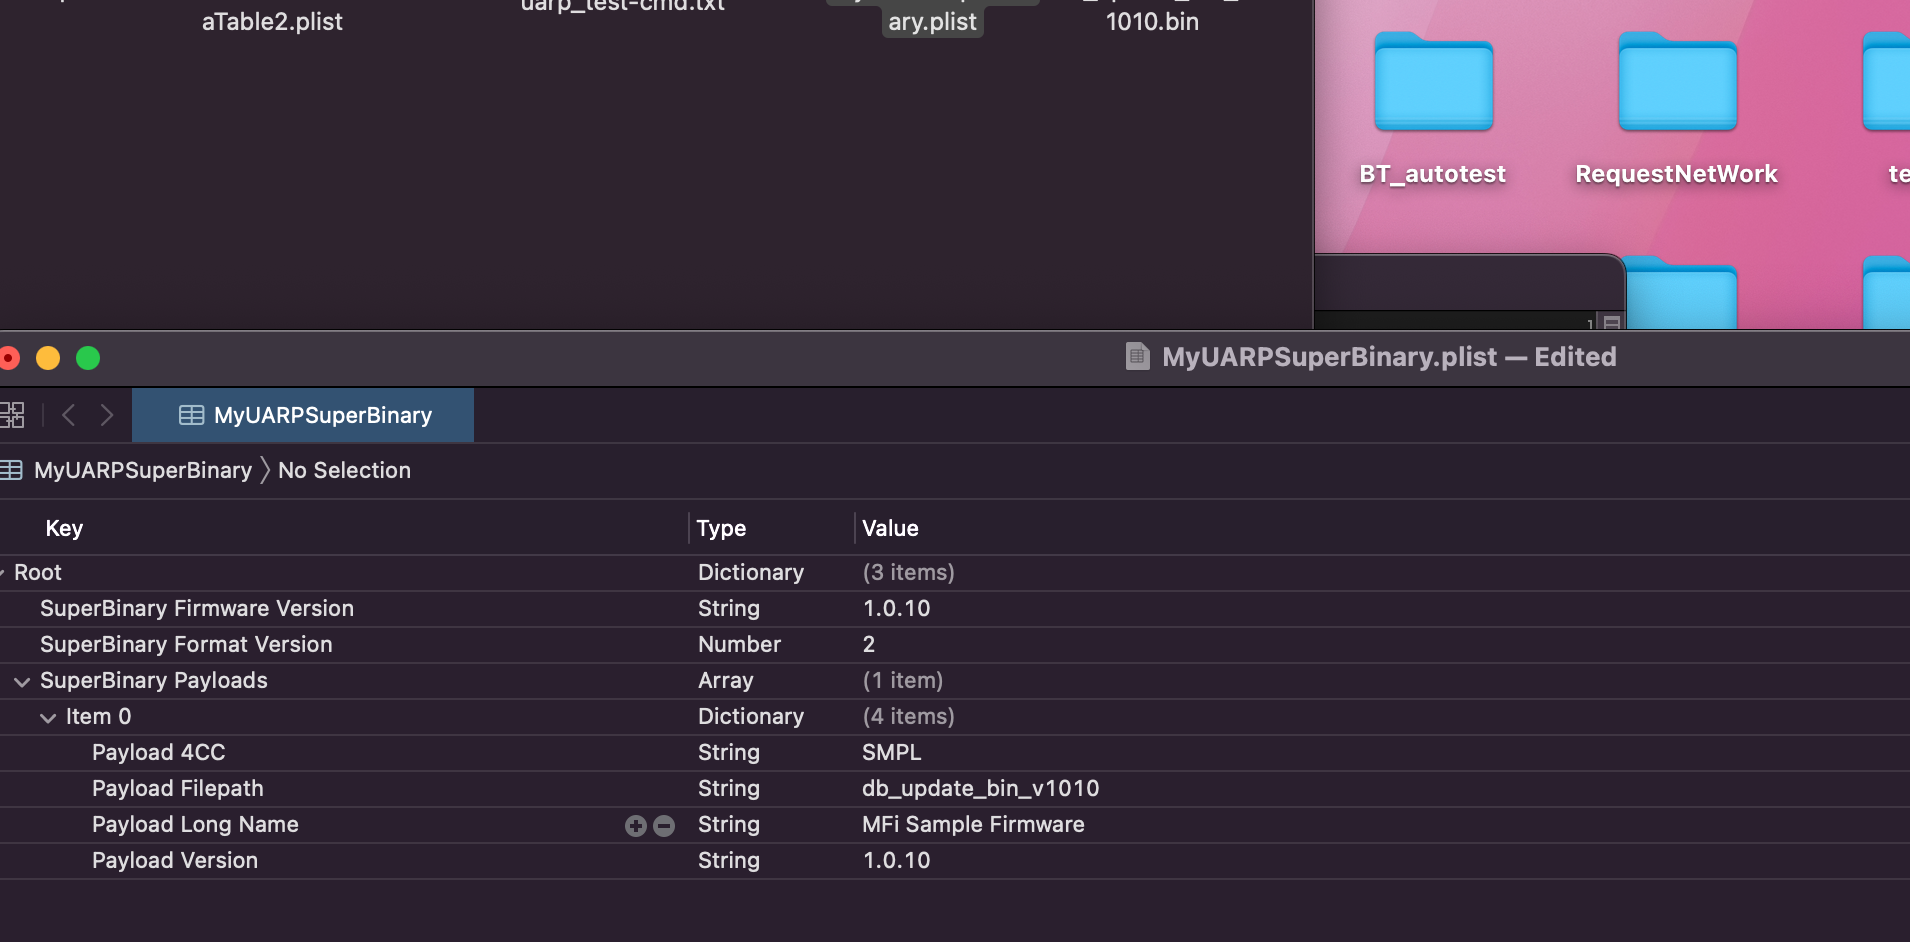Go forward with the right chevron

(107, 415)
